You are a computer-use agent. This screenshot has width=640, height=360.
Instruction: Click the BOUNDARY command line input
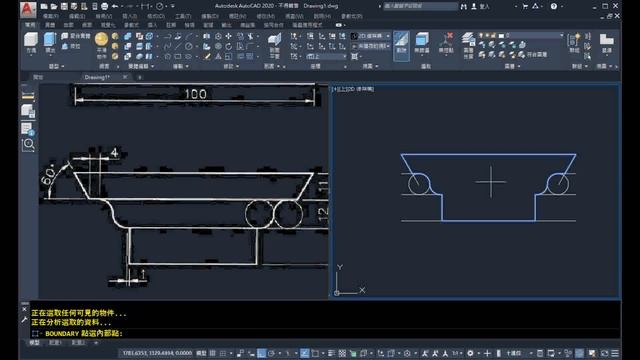[x=325, y=333]
